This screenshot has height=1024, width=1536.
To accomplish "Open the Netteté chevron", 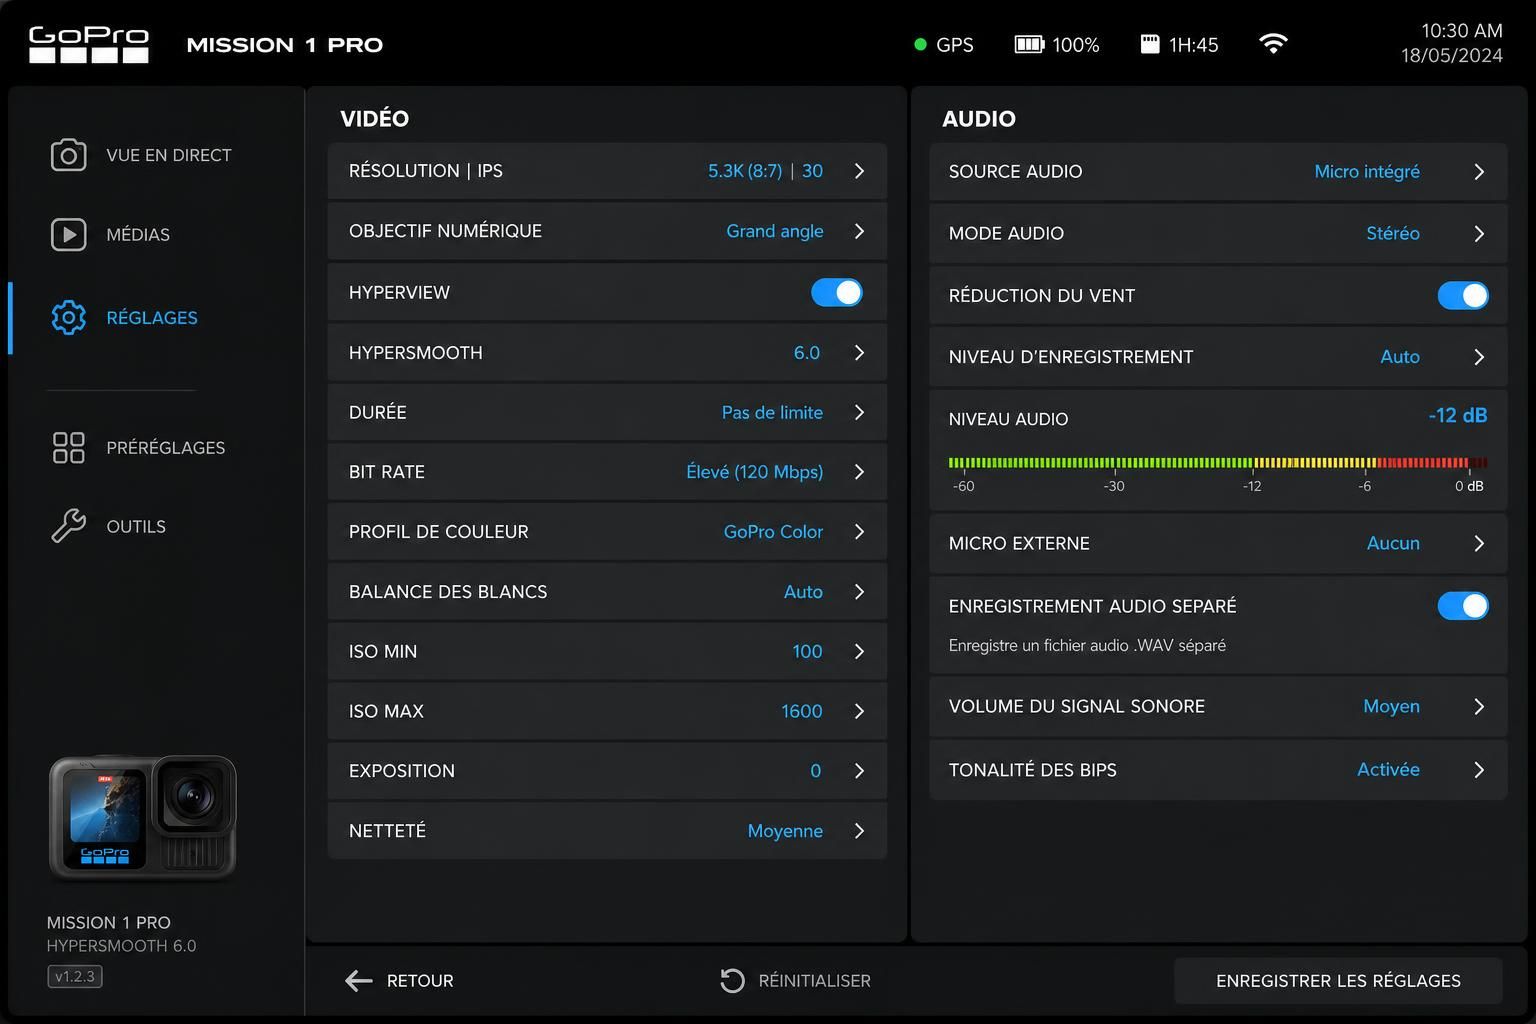I will 859,831.
